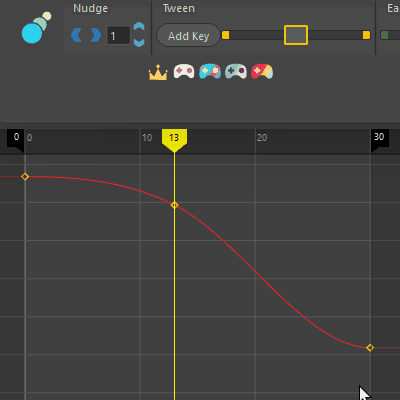This screenshot has width=400, height=400.
Task: Click the white gamepad icon
Action: 184,71
